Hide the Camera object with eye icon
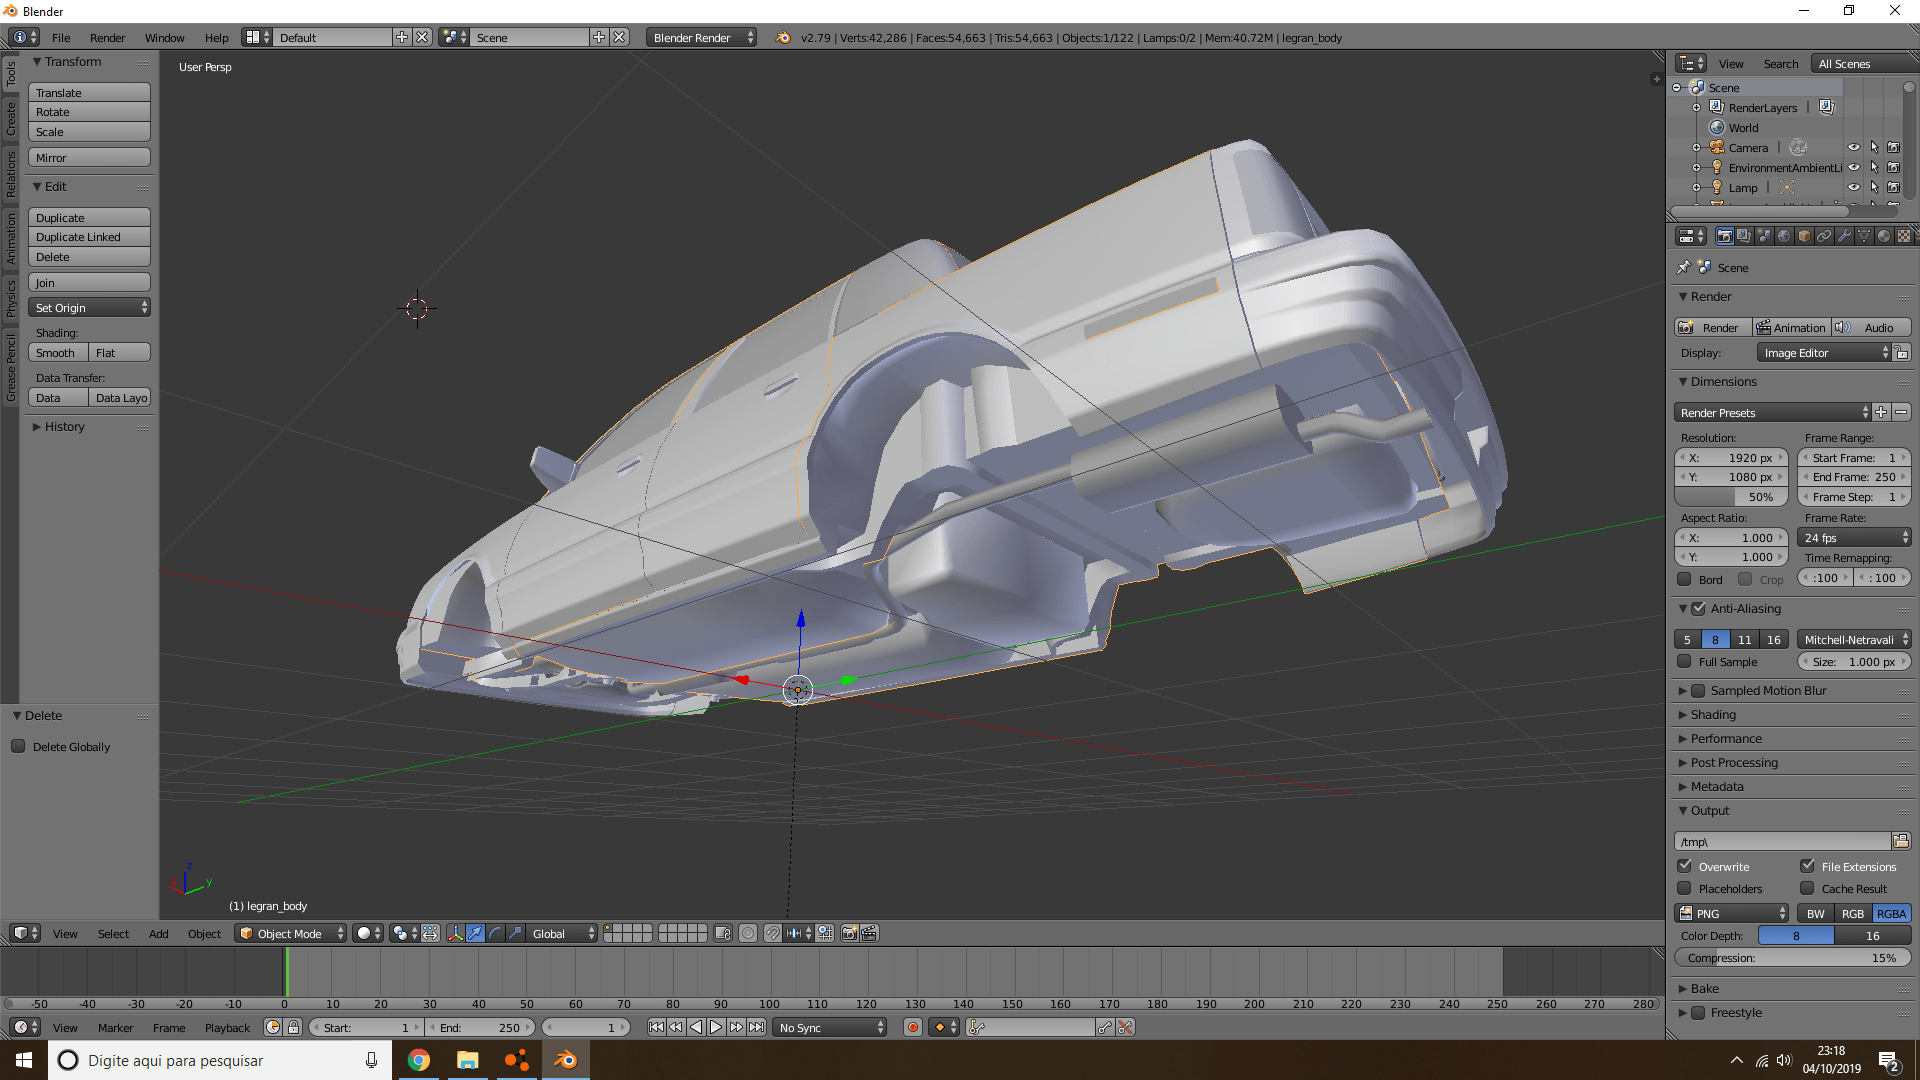 pyautogui.click(x=1853, y=147)
